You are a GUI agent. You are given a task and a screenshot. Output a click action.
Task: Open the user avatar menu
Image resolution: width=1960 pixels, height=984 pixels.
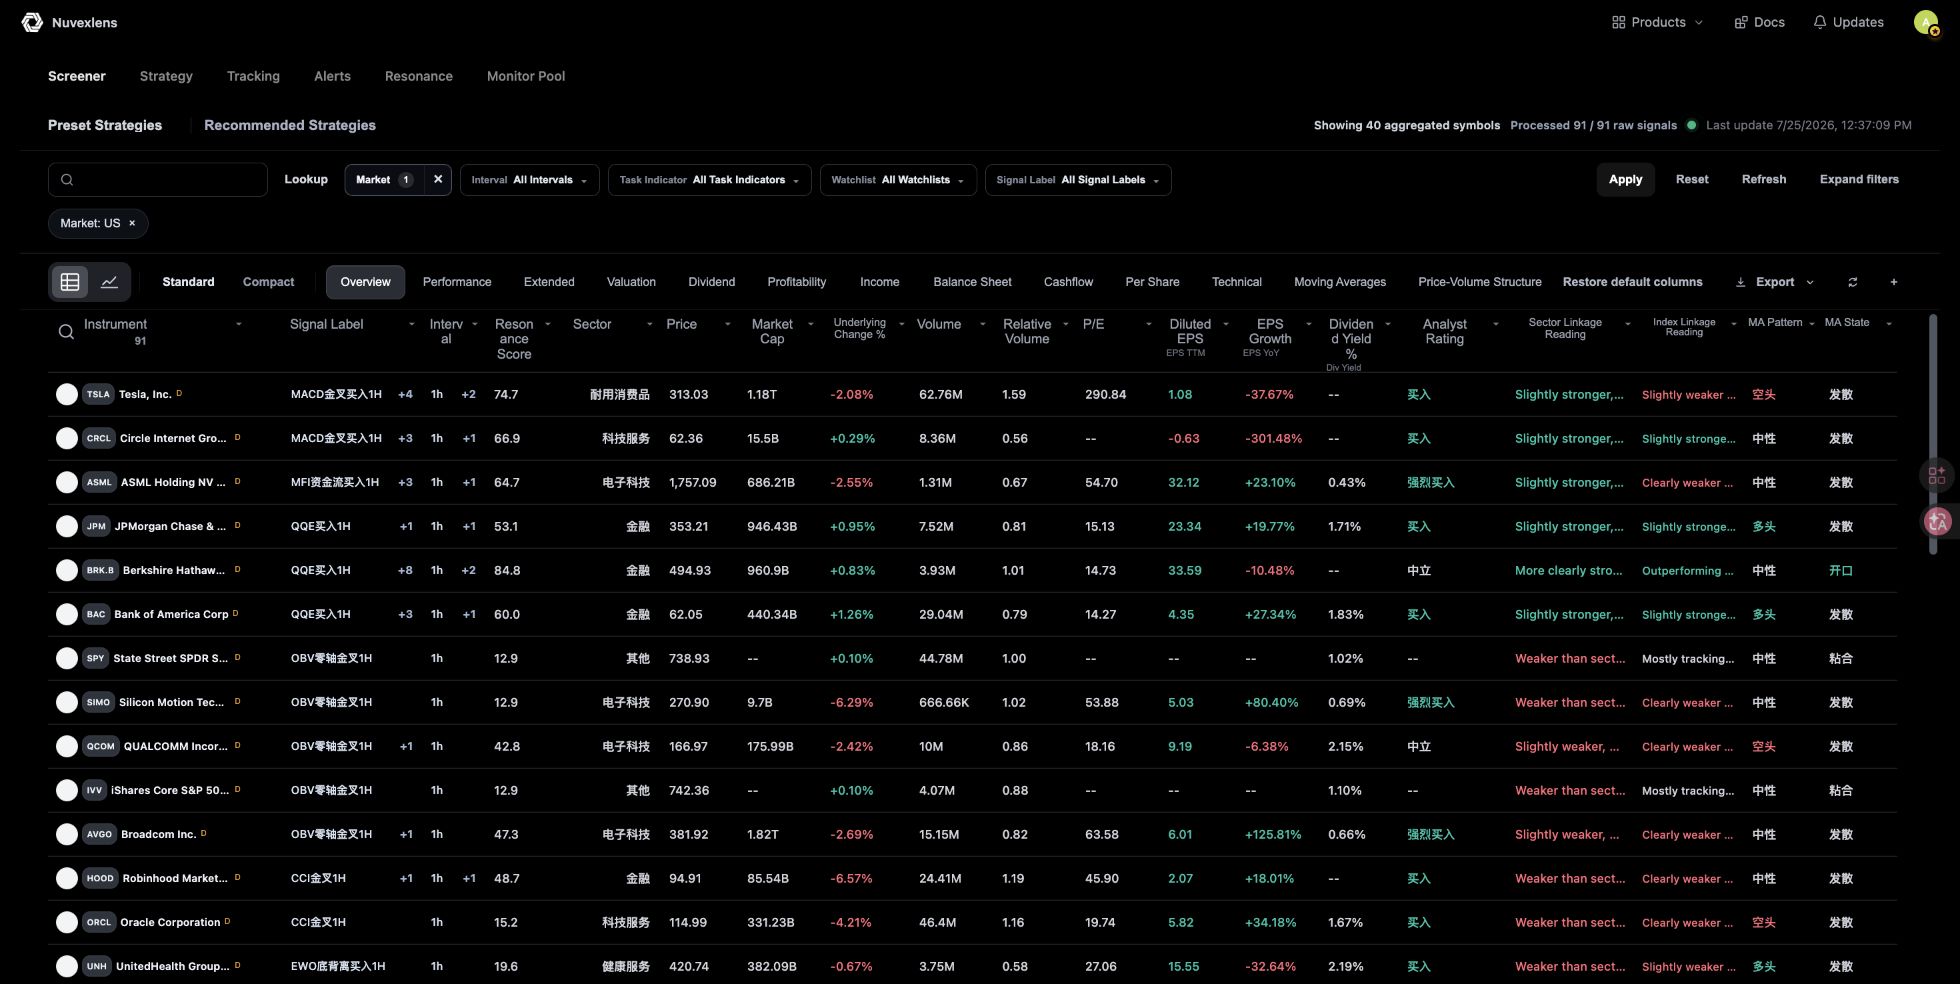point(1926,22)
